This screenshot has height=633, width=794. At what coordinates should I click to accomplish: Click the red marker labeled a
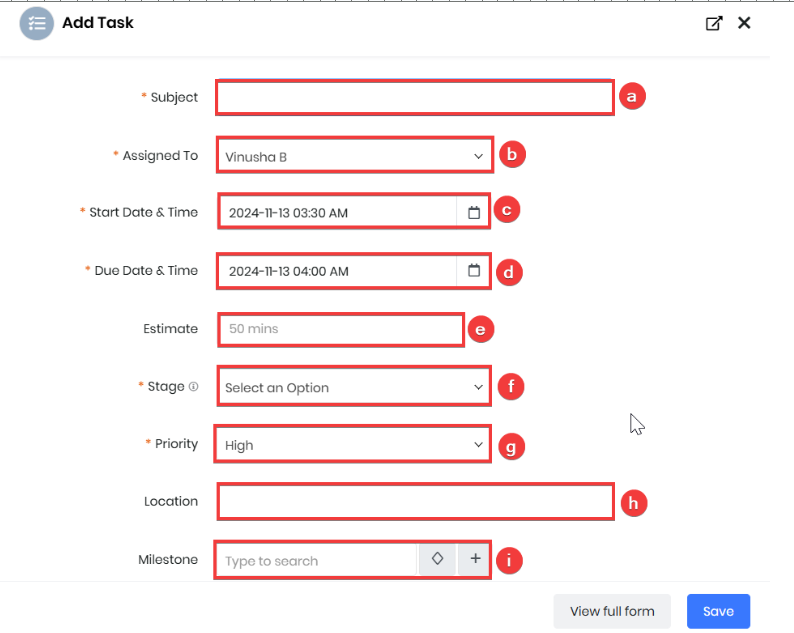(631, 96)
